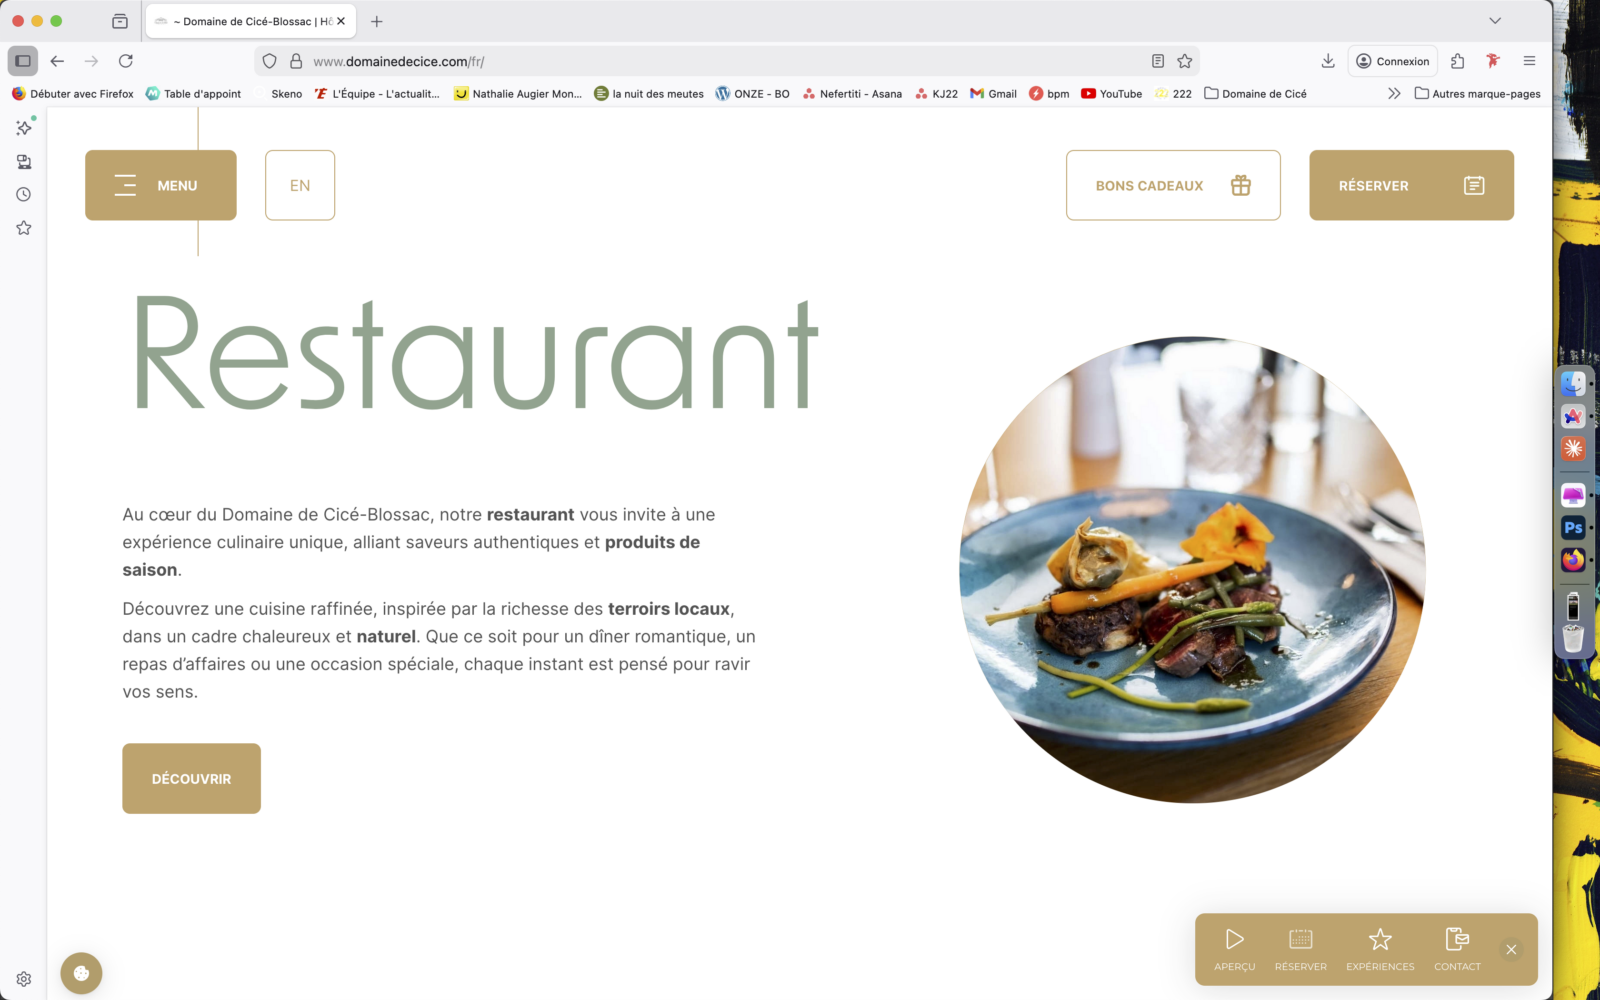Close the floating shortcuts bar
The height and width of the screenshot is (1000, 1600).
pos(1511,949)
